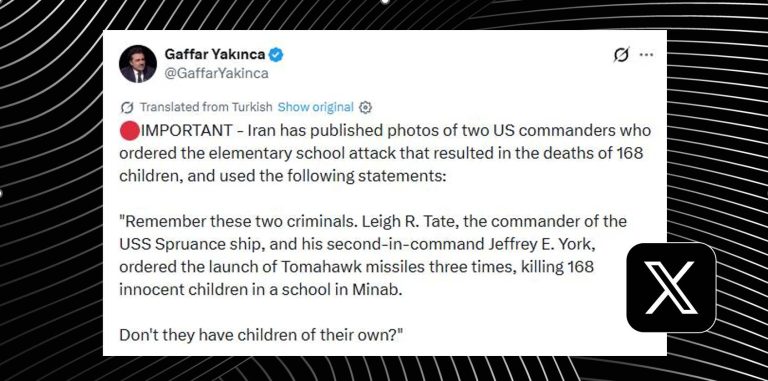
Task: Click the words USS Spruance ship
Action: [x=184, y=244]
